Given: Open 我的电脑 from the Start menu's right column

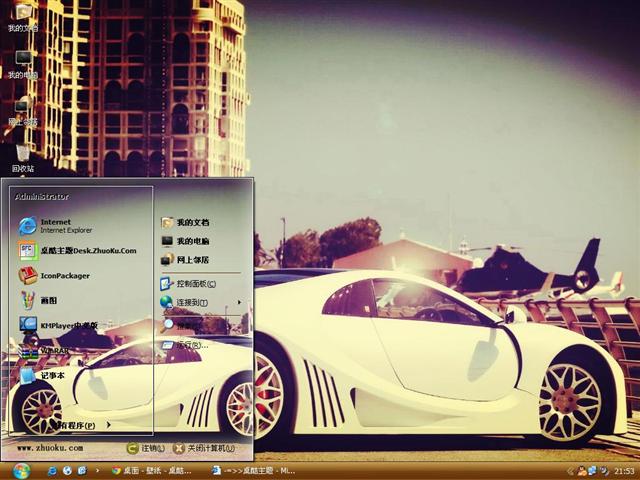Looking at the screenshot, I should click(192, 241).
